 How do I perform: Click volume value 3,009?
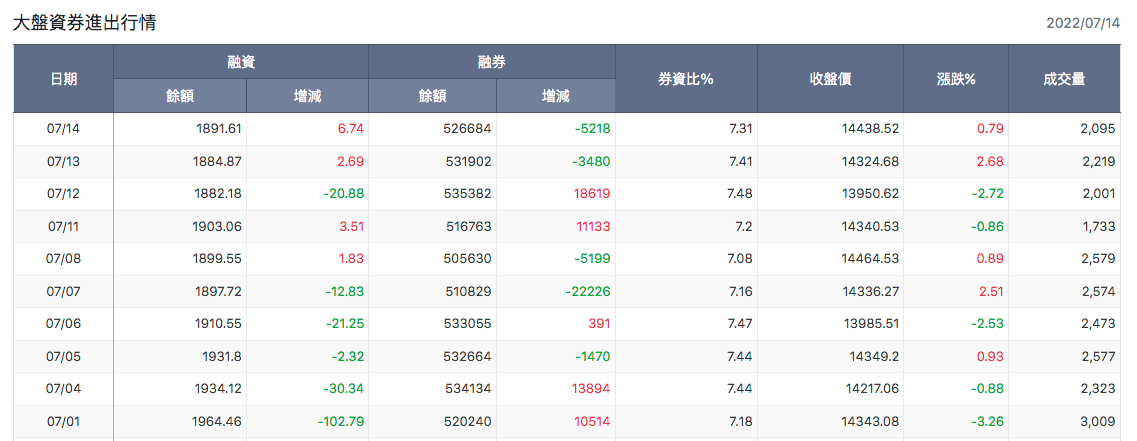(1099, 421)
